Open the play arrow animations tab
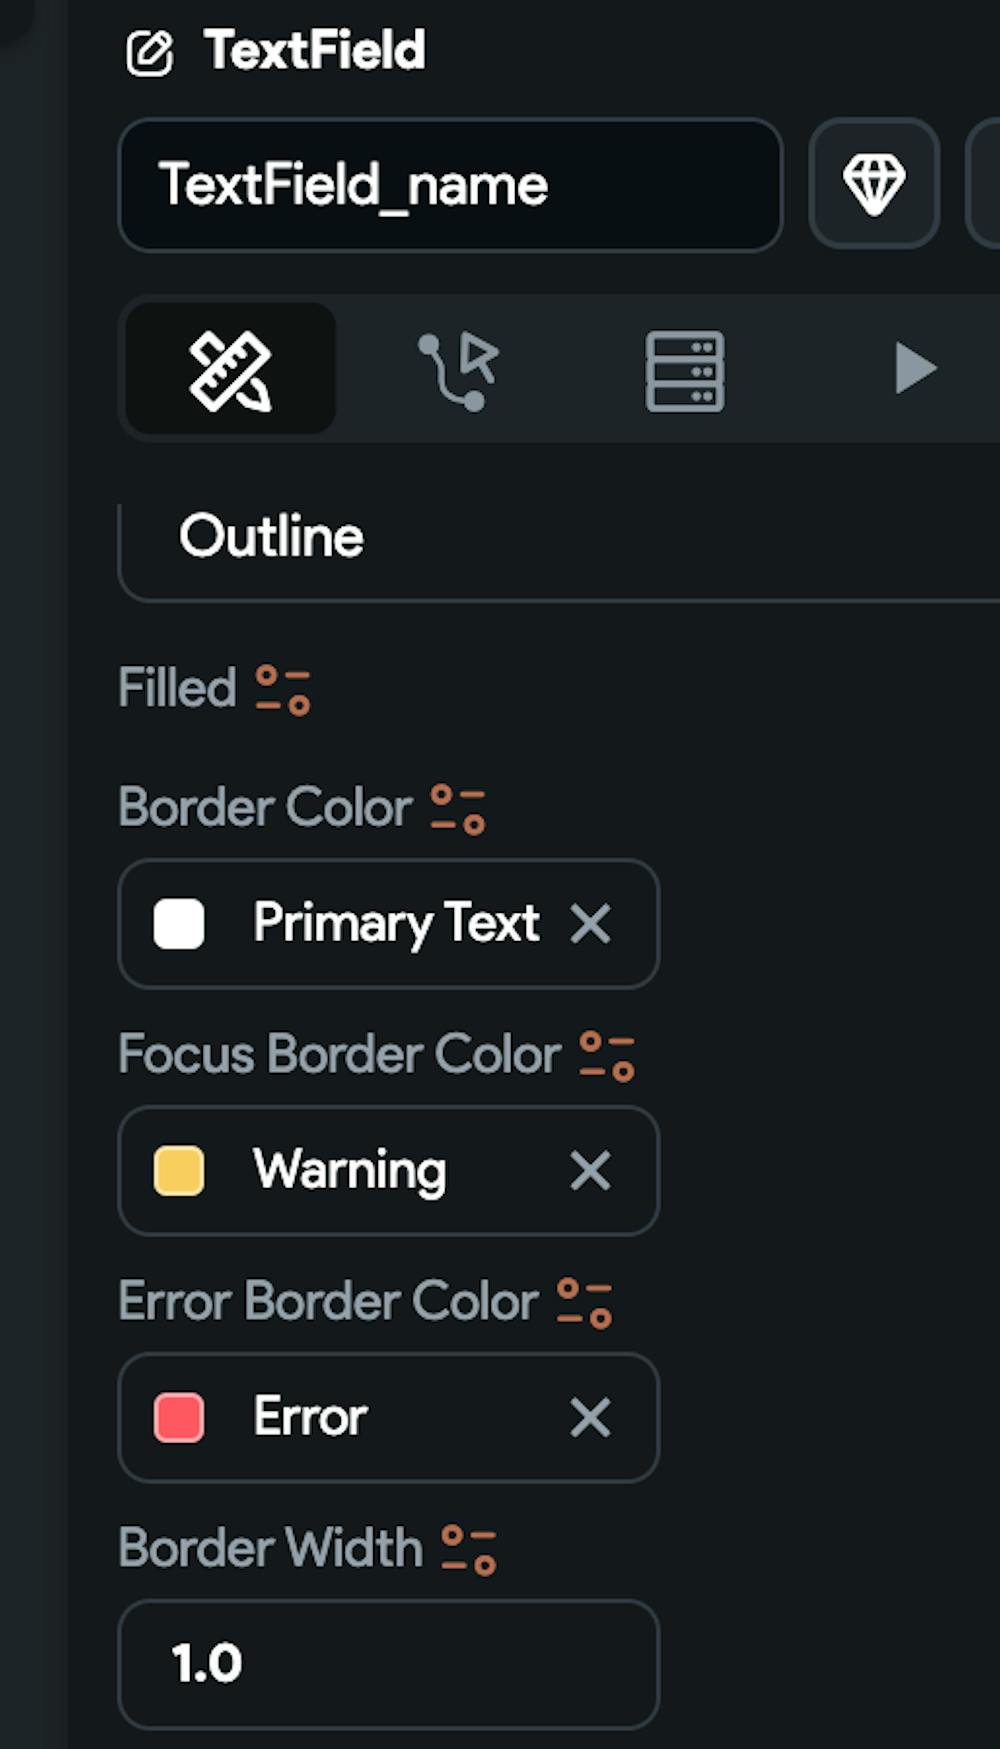The width and height of the screenshot is (1000, 1749). [x=914, y=368]
